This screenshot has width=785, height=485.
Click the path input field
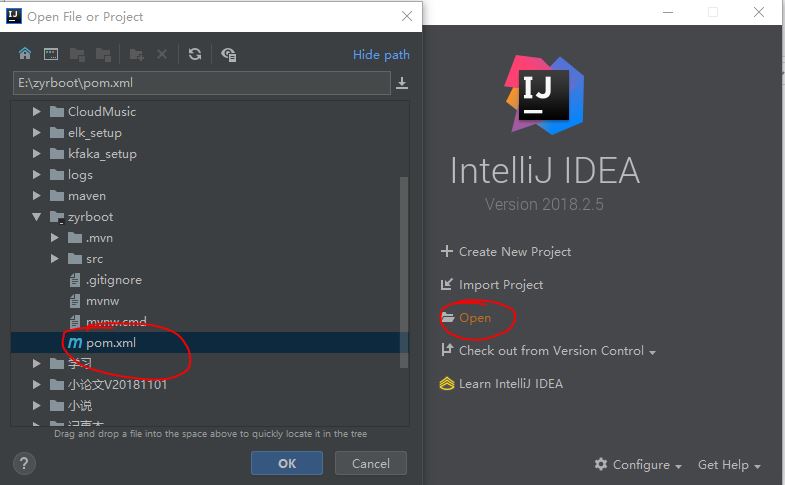(x=202, y=83)
